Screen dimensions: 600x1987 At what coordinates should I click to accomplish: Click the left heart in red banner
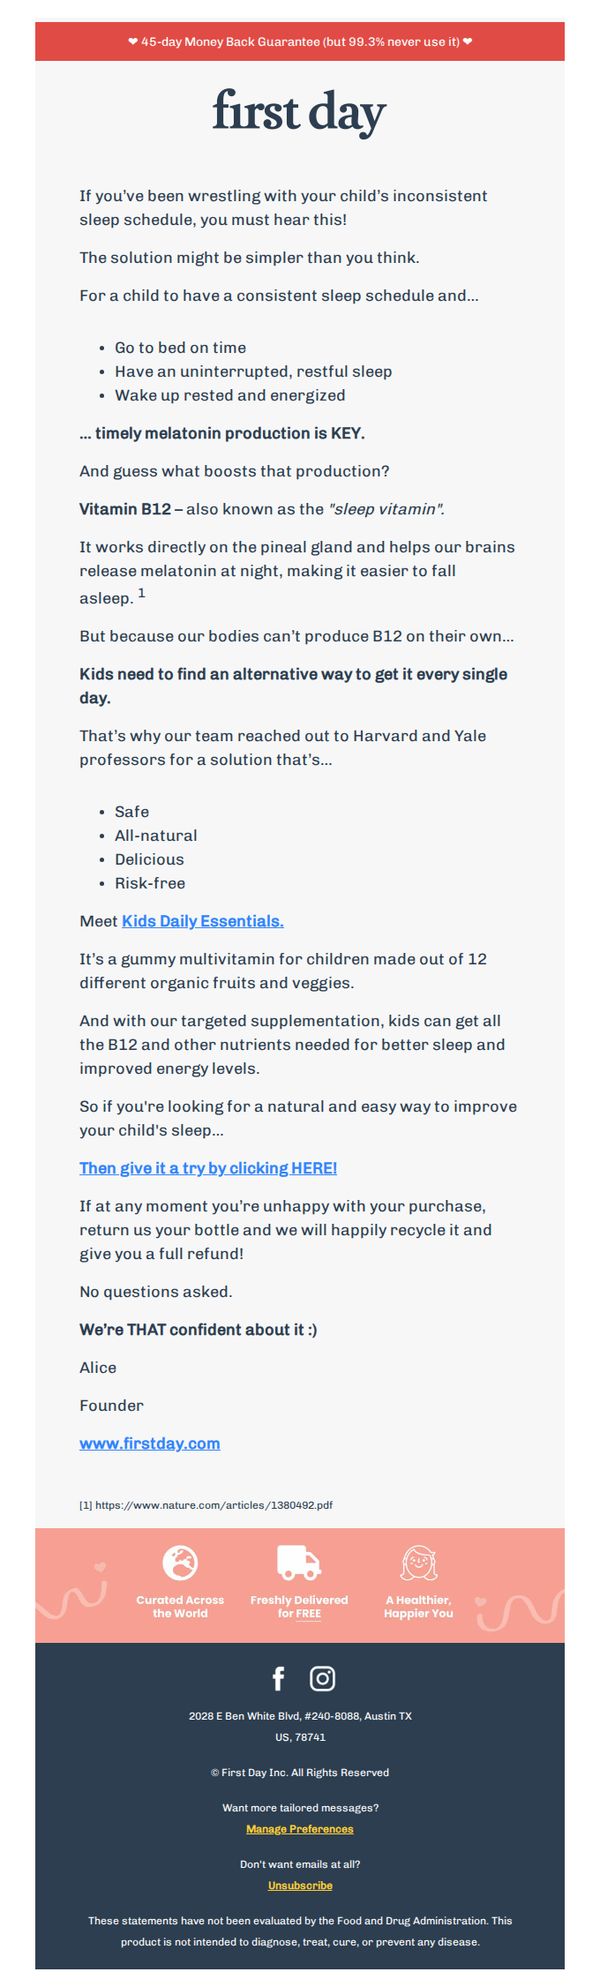click(133, 42)
